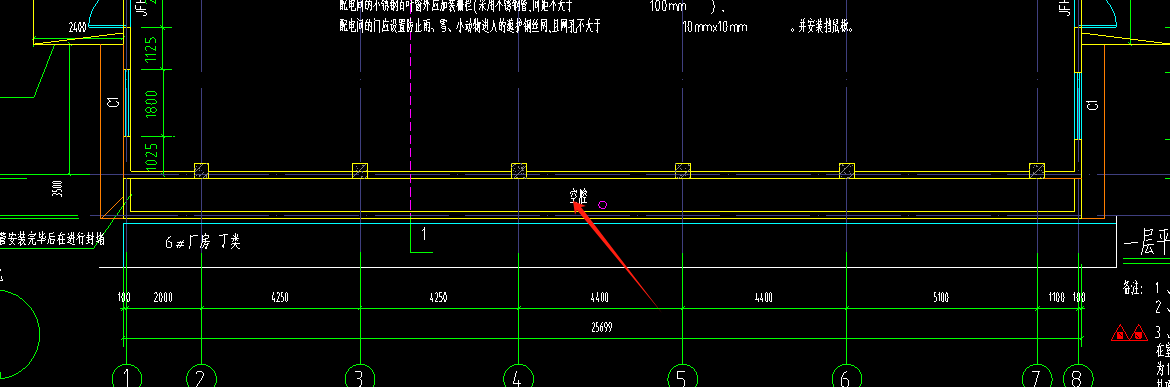1170x387 pixels.
Task: Select the 空腔 label text
Action: point(578,197)
